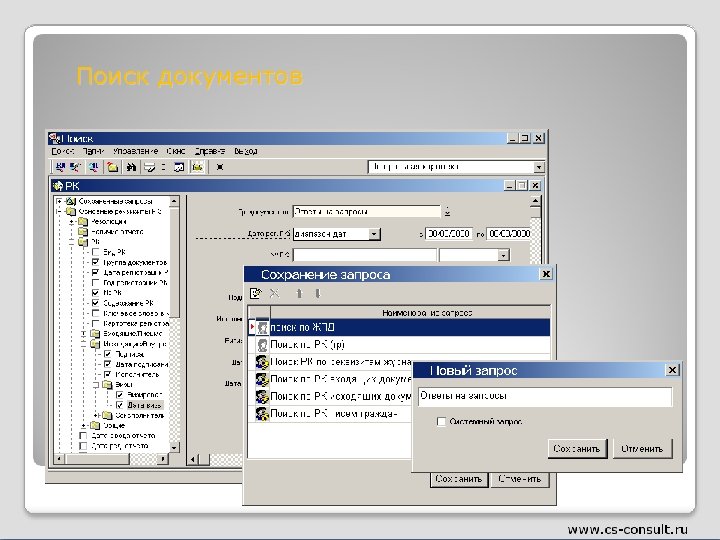This screenshot has height=540, width=720.
Task: Open the combo box in the Поиск toolbar
Action: point(539,167)
